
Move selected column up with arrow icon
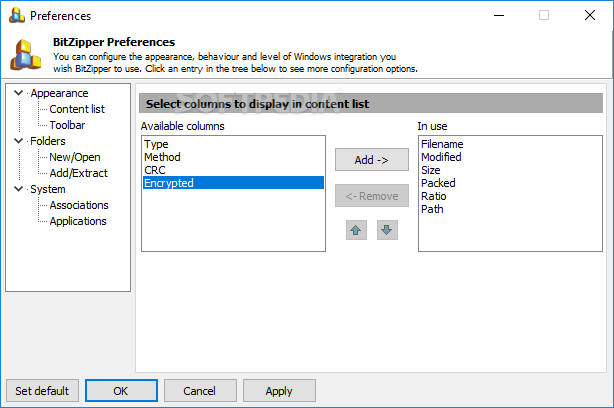click(x=356, y=230)
